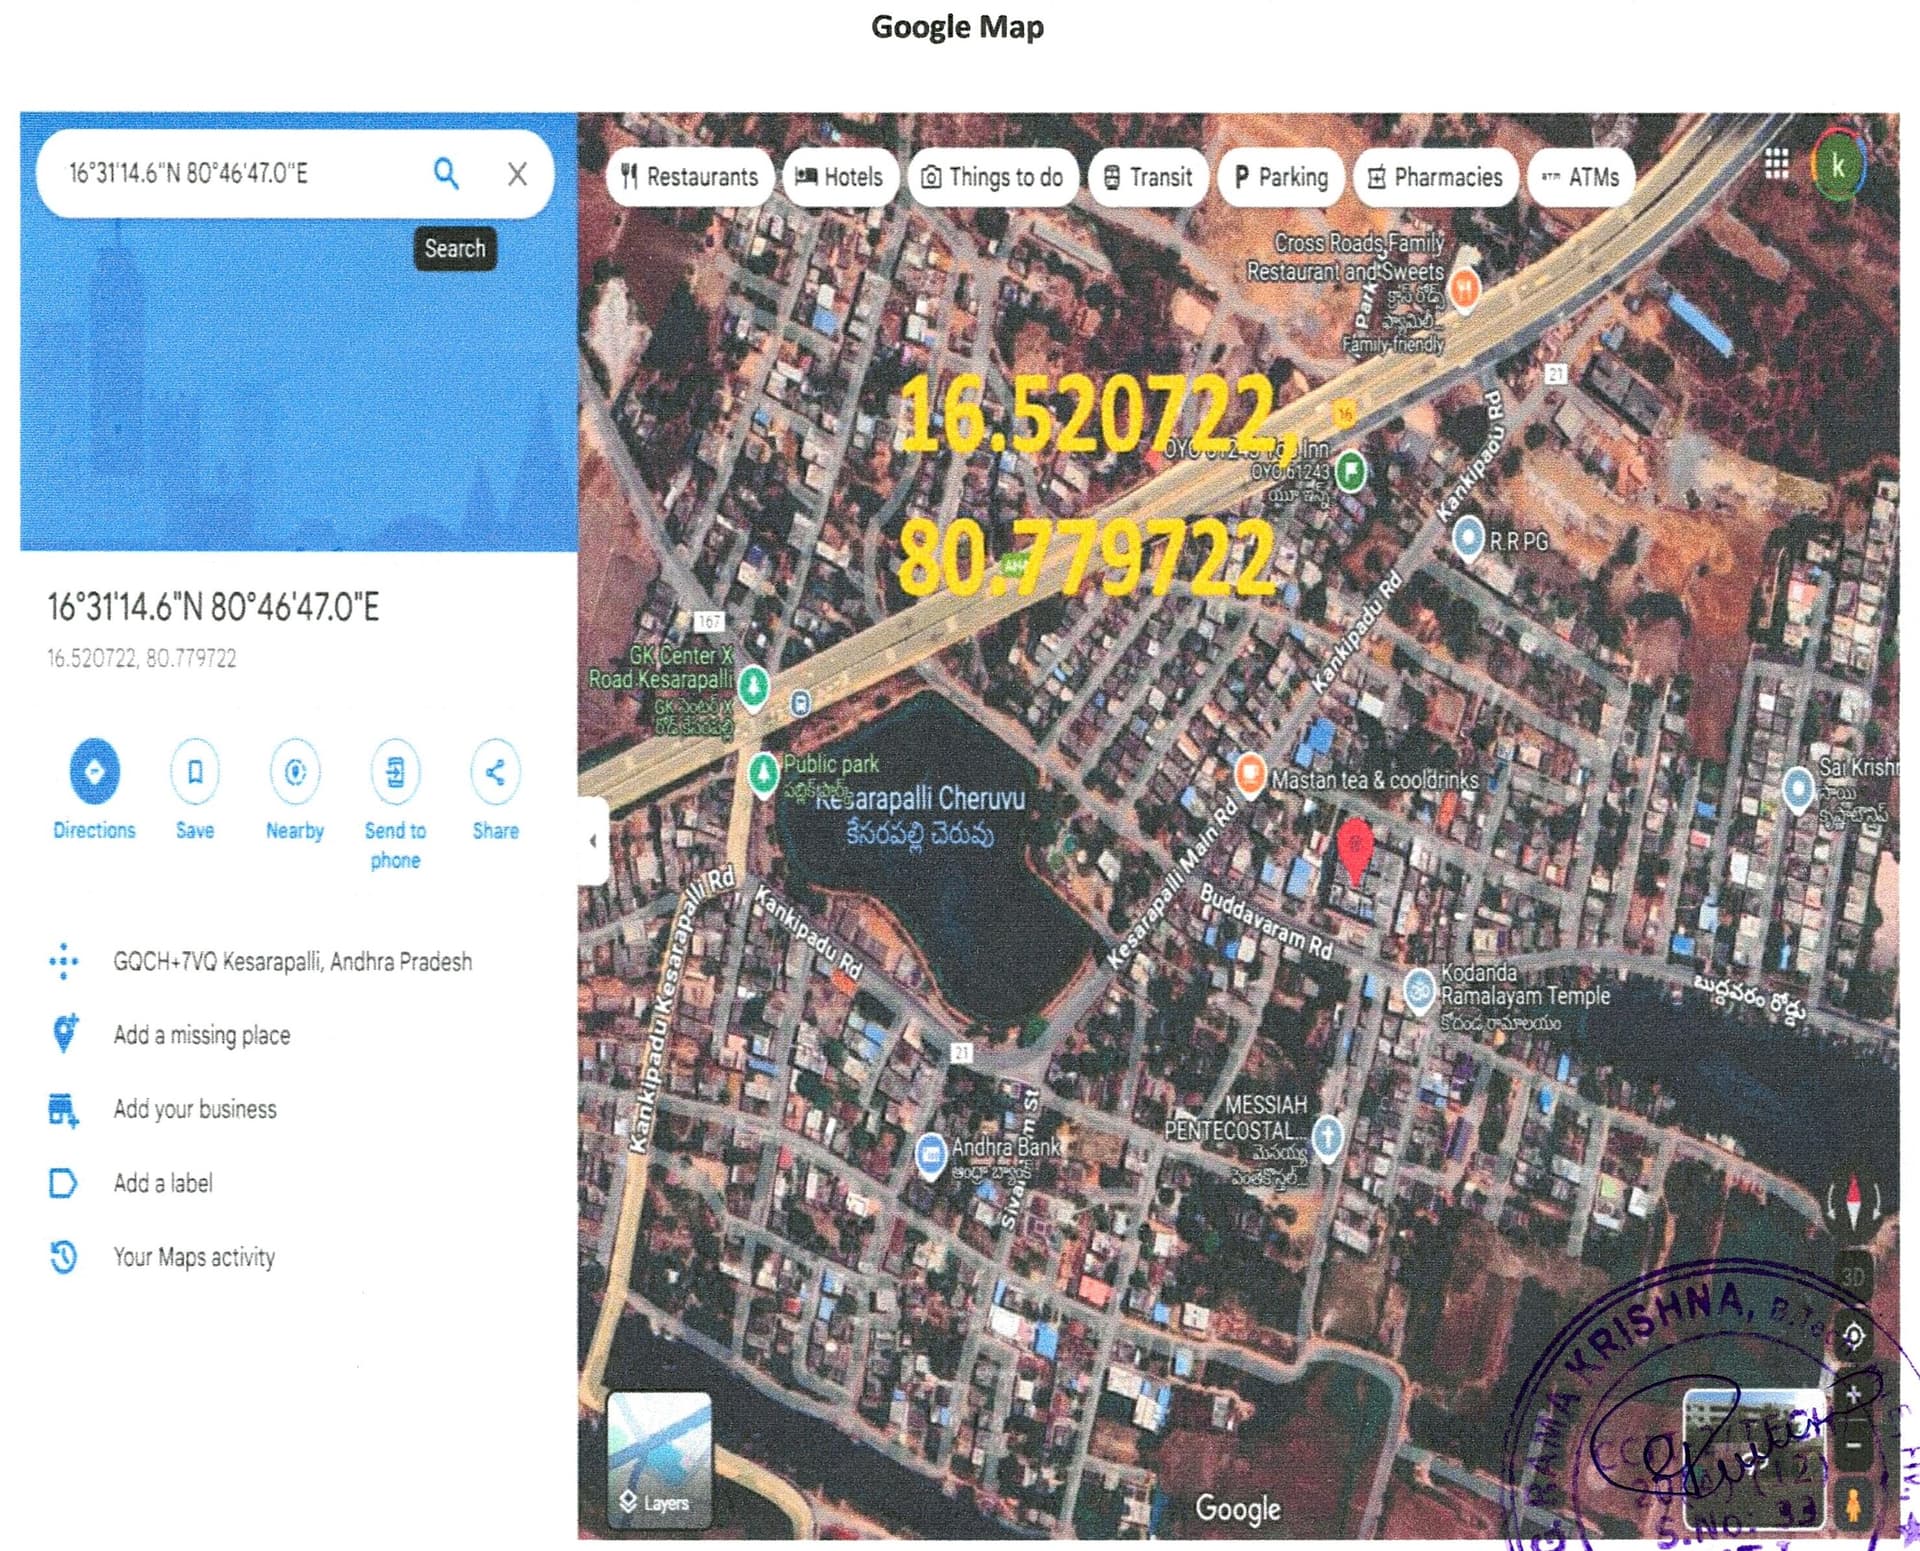1920x1551 pixels.
Task: Click the 16°31'14.6"N 80°46'47.0"E panel heading
Action: click(214, 607)
